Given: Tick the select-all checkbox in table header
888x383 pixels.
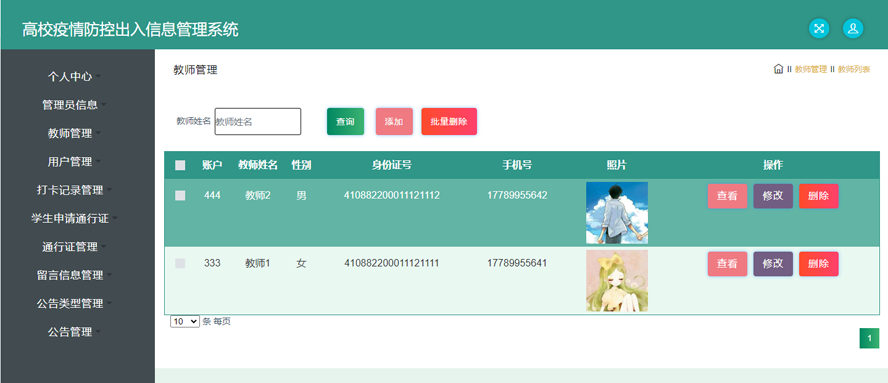Looking at the screenshot, I should [180, 165].
